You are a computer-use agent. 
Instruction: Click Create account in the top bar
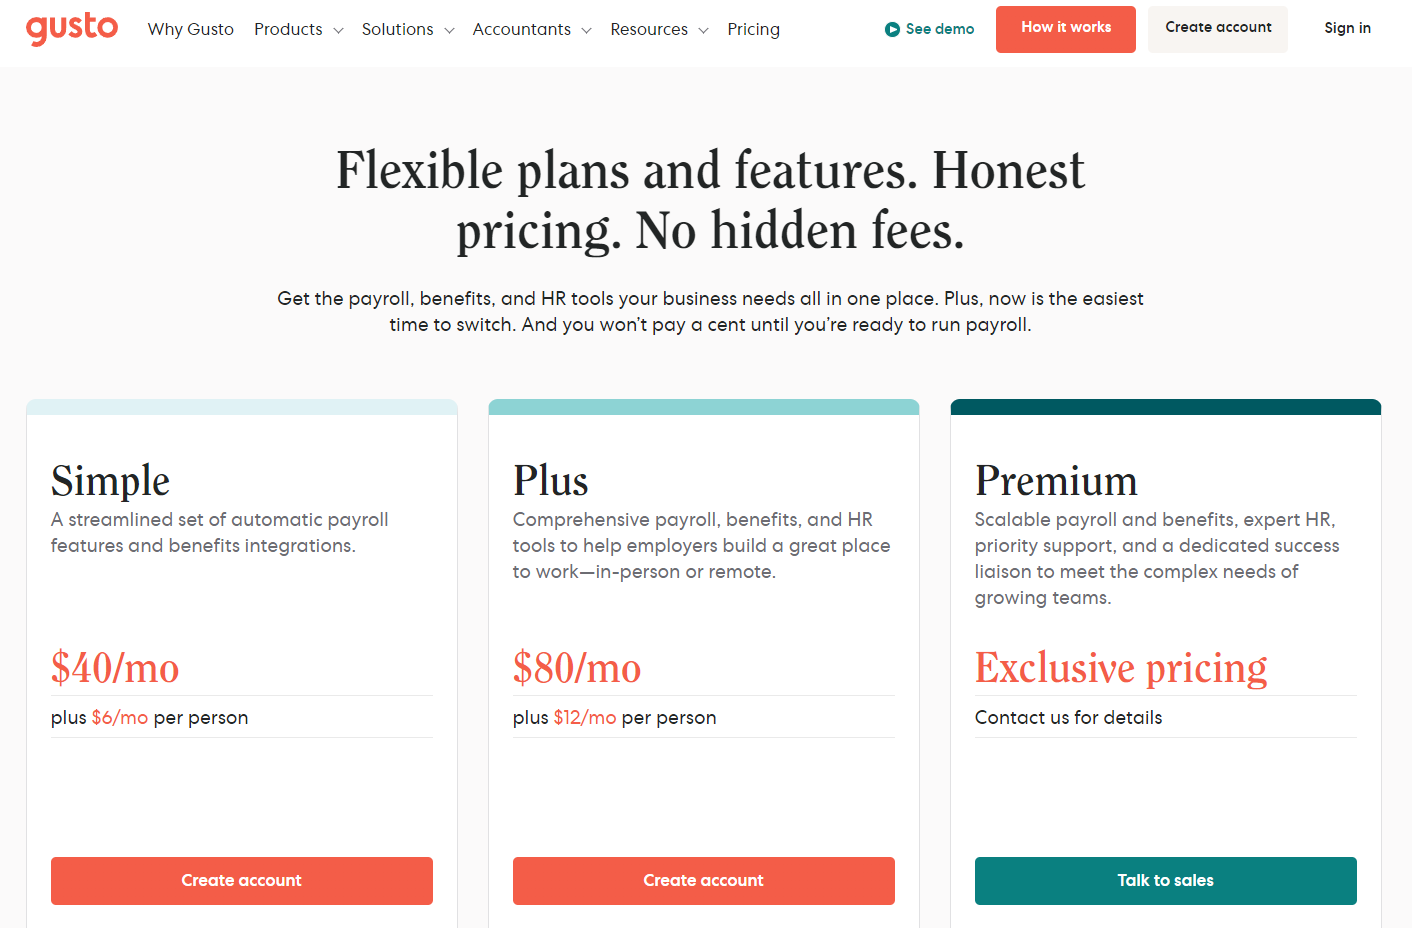[1217, 27]
